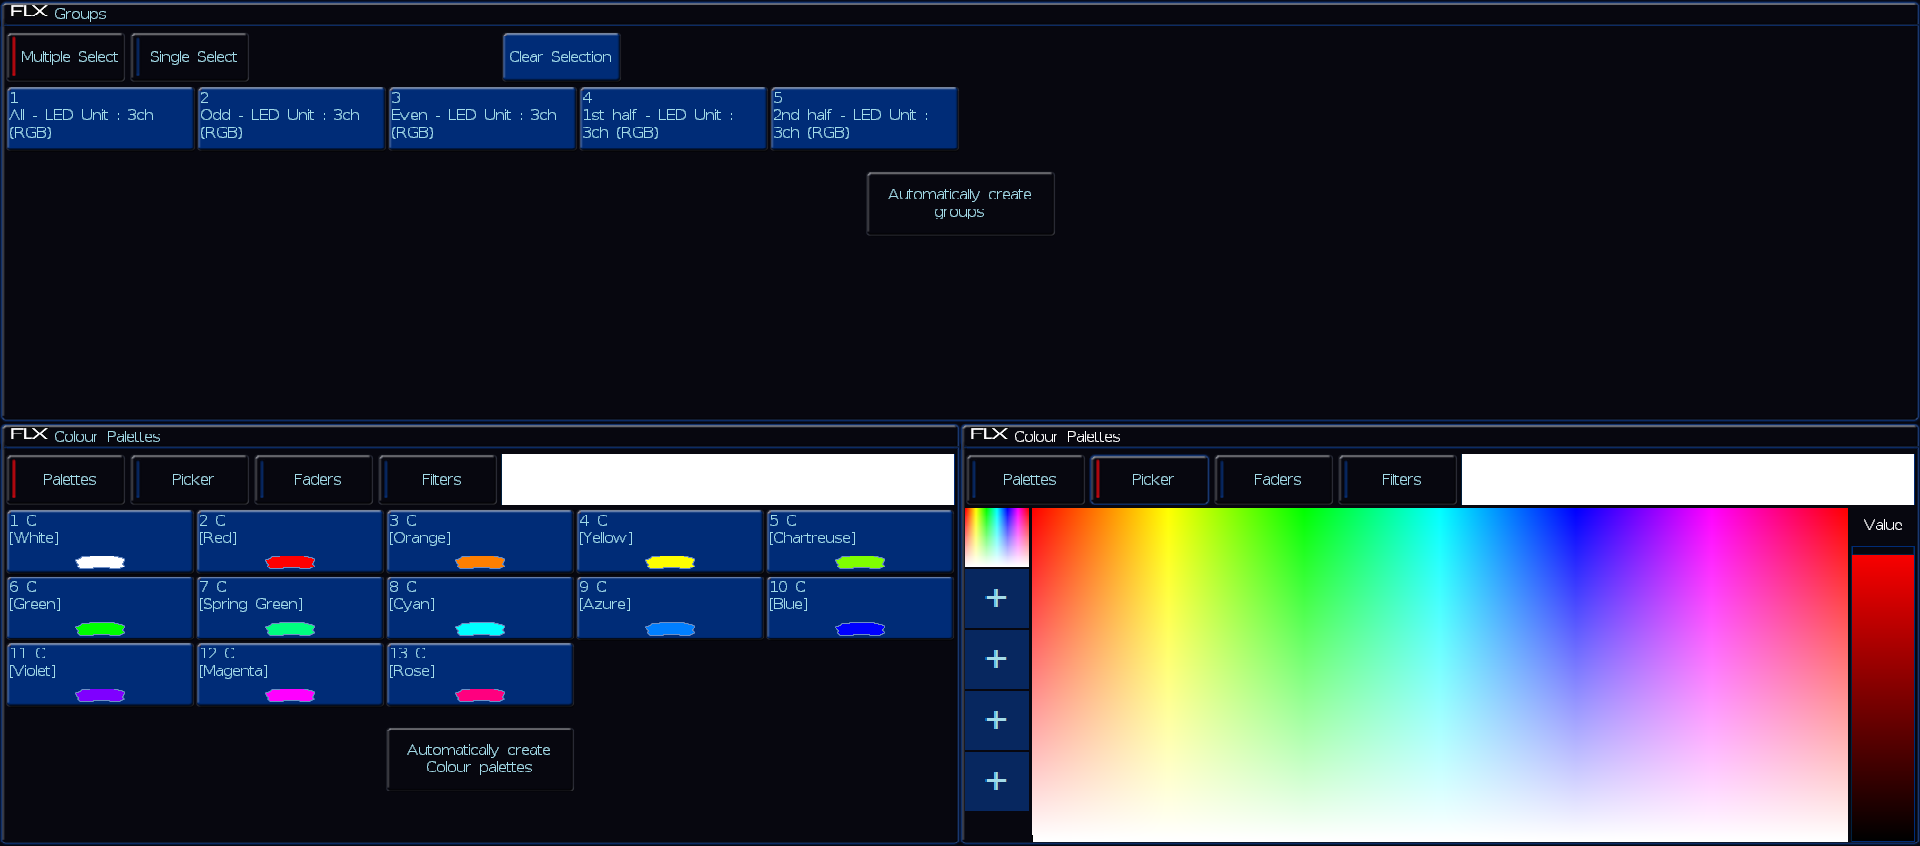Choose the Chartreuse colour palette tile
The image size is (1920, 846).
859,541
